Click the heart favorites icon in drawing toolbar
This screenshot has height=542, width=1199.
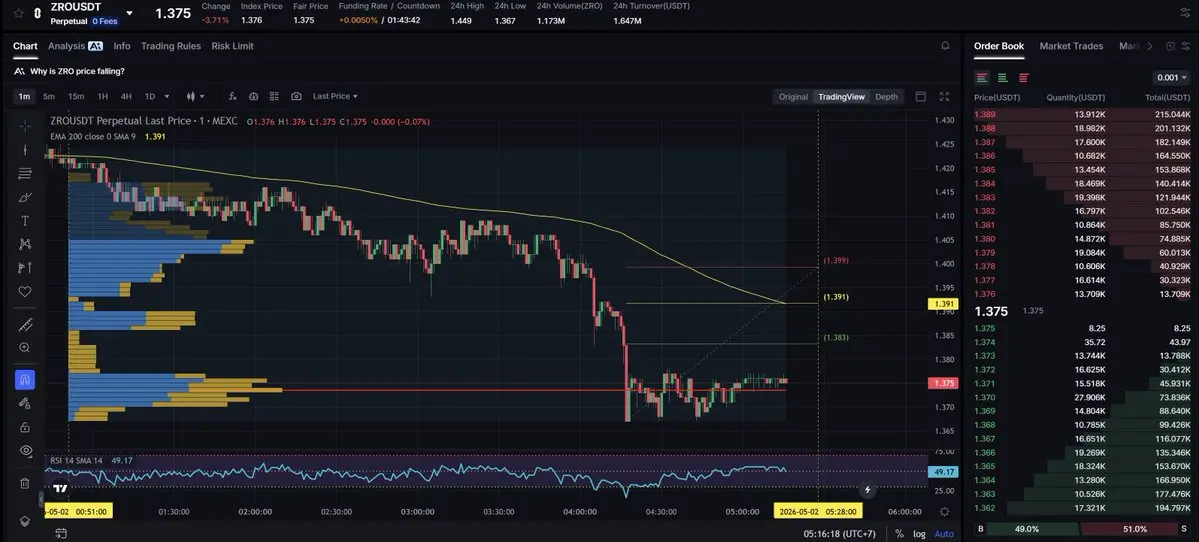25,291
